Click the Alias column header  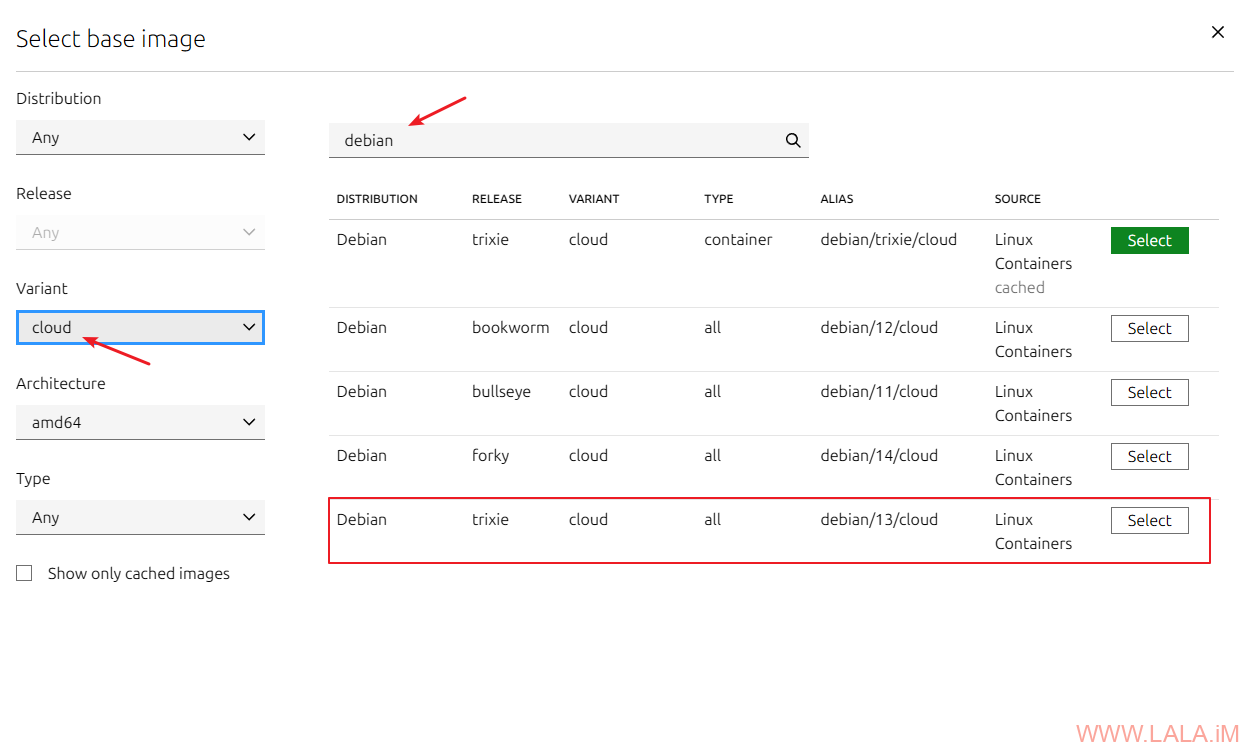pyautogui.click(x=837, y=199)
